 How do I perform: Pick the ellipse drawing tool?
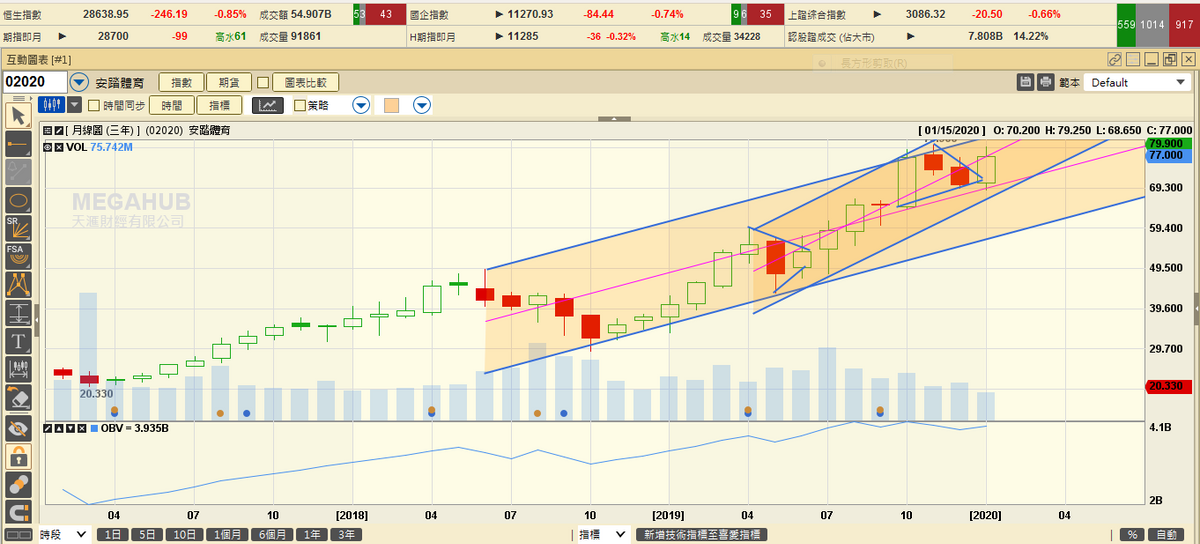pyautogui.click(x=17, y=201)
